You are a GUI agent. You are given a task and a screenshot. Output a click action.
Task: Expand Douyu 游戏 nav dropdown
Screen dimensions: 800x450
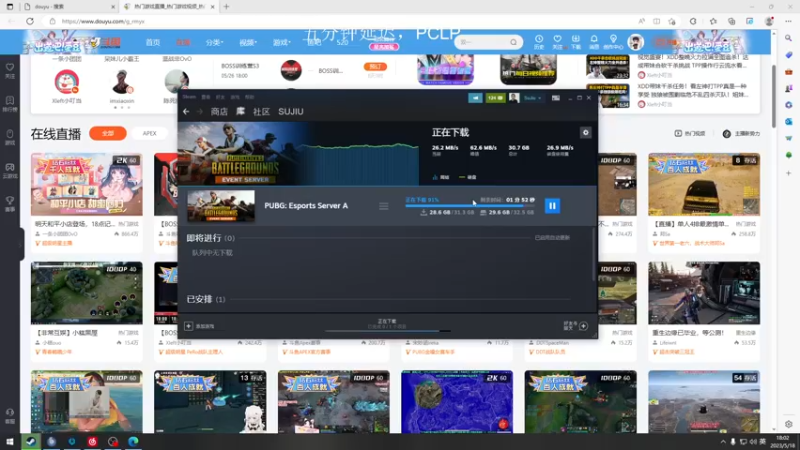pyautogui.click(x=281, y=42)
